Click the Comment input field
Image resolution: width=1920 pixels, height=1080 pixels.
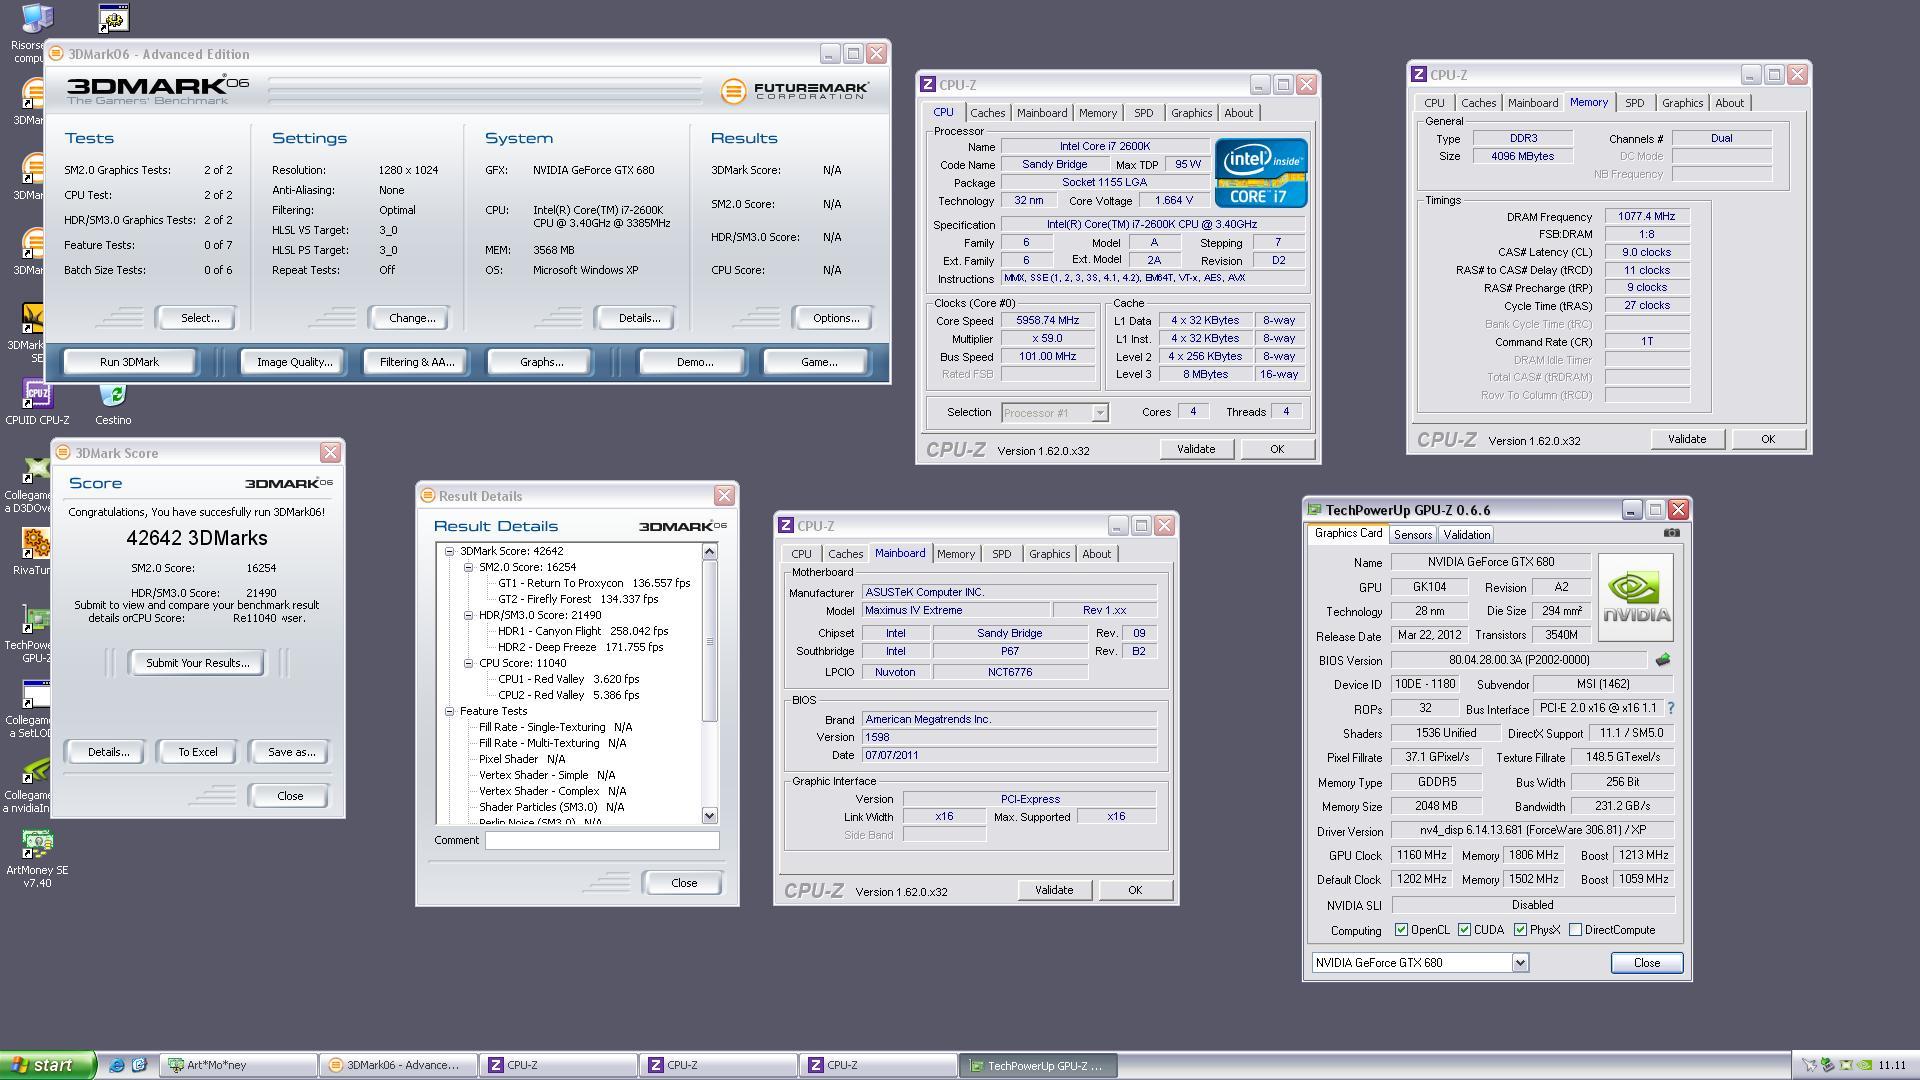[x=602, y=841]
